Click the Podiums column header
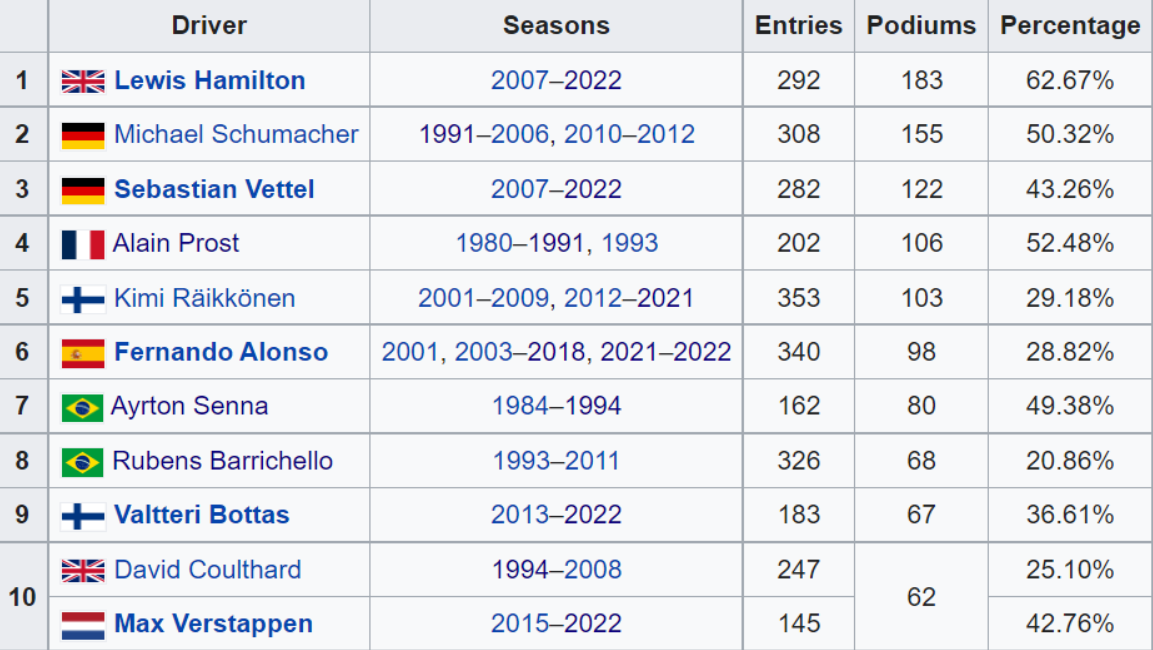 click(921, 26)
